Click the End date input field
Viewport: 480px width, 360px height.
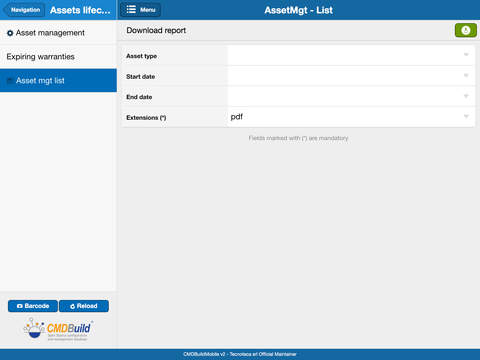click(351, 97)
